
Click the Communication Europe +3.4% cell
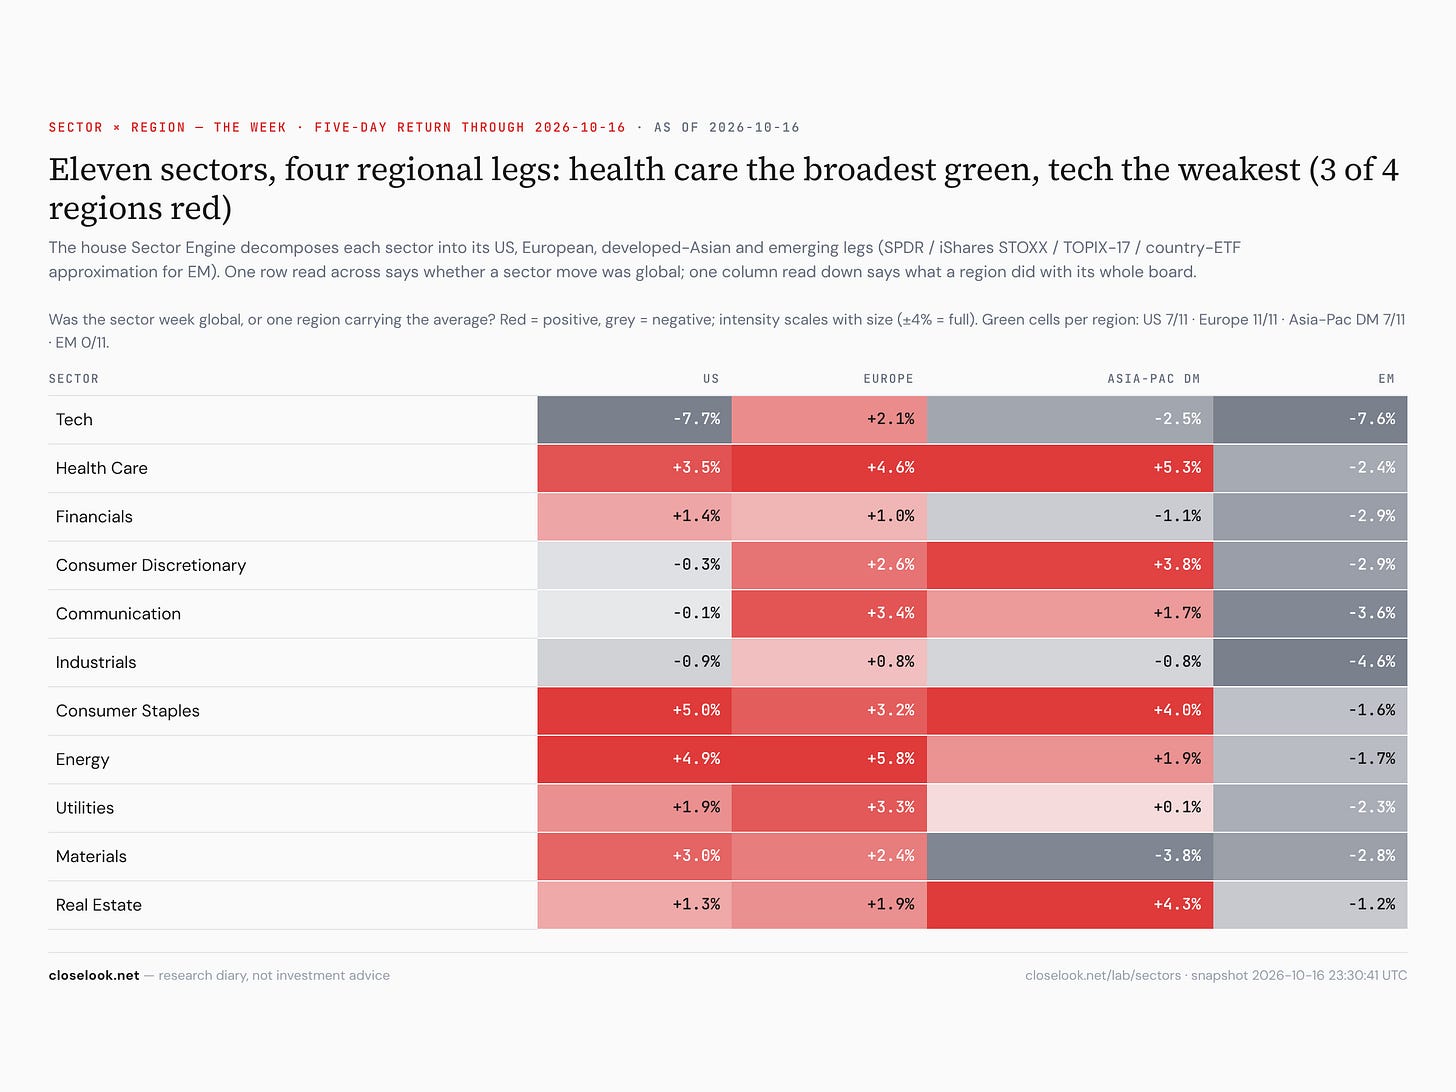(x=829, y=614)
